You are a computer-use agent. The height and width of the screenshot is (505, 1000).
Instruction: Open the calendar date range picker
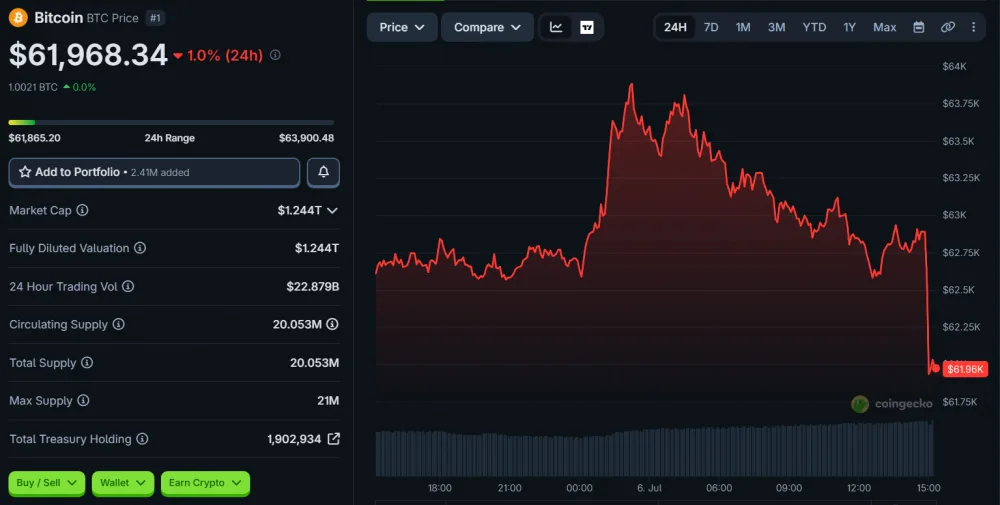[x=918, y=27]
